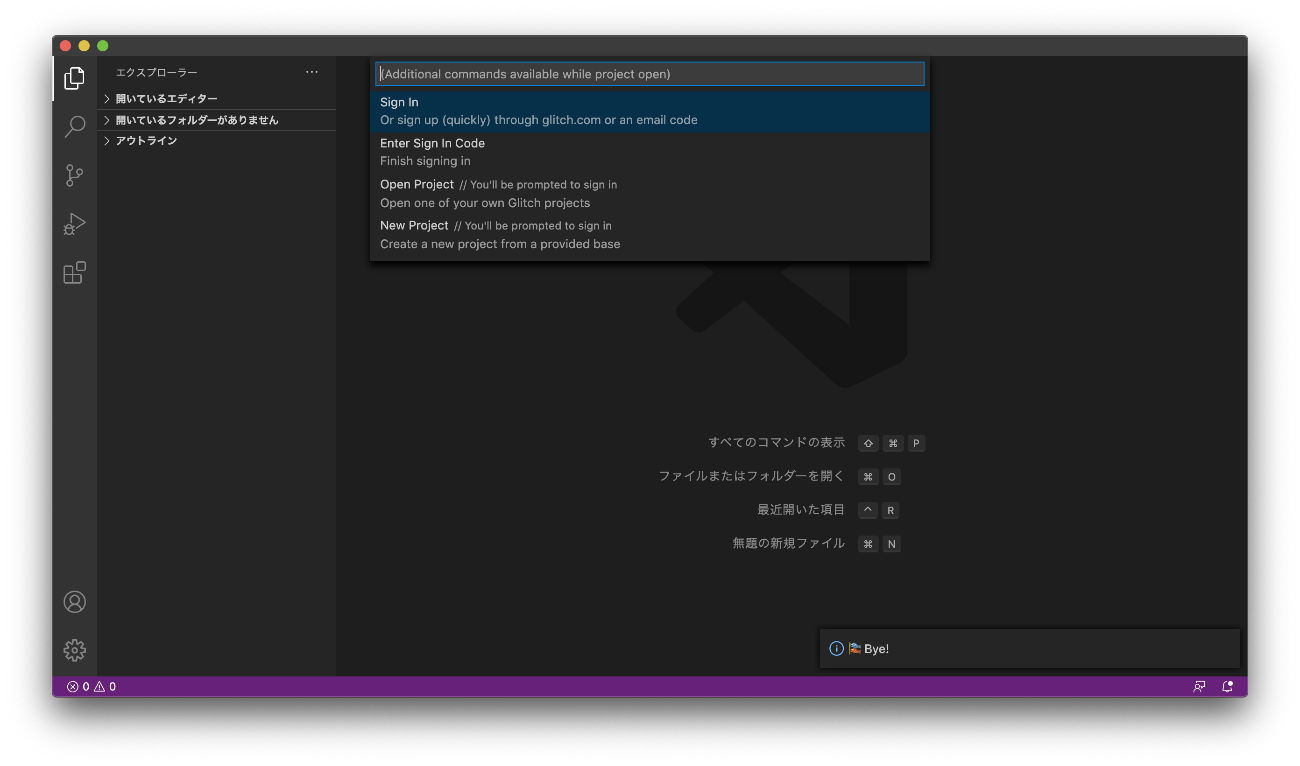Viewport: 1300px width, 766px height.
Task: Open the Accounts icon in activity bar
Action: (x=74, y=601)
